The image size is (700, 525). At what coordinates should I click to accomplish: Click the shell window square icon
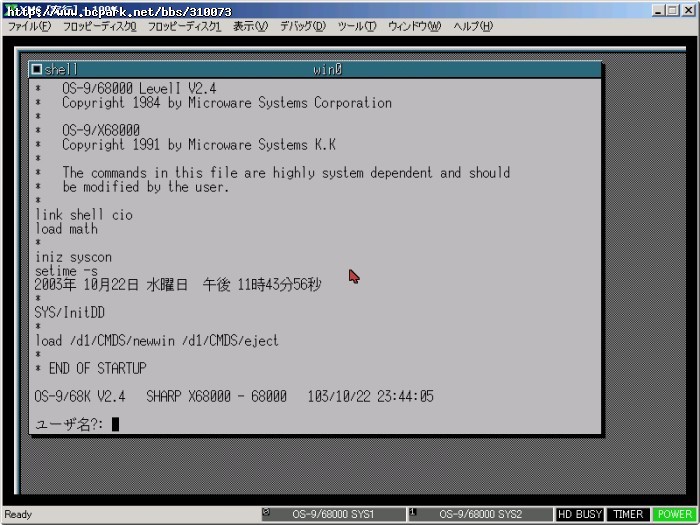tap(37, 69)
